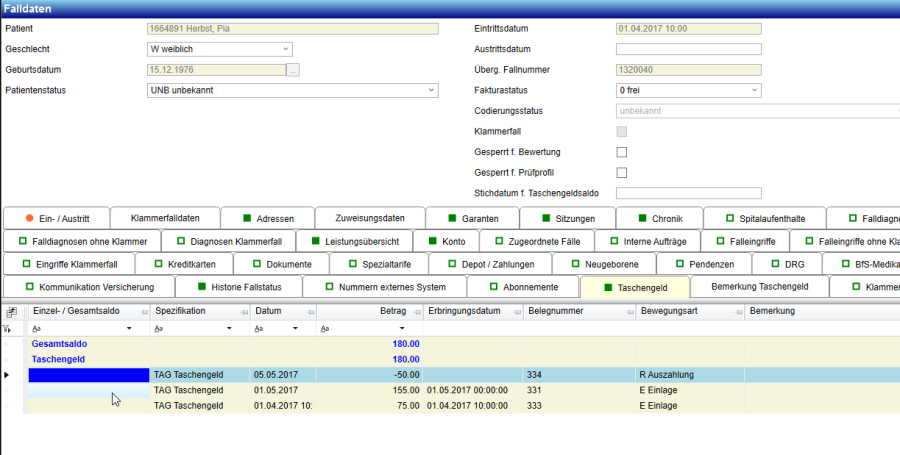The height and width of the screenshot is (455, 900).
Task: Tick the Gesperrt f. Prüfprofil checkbox
Action: click(621, 173)
